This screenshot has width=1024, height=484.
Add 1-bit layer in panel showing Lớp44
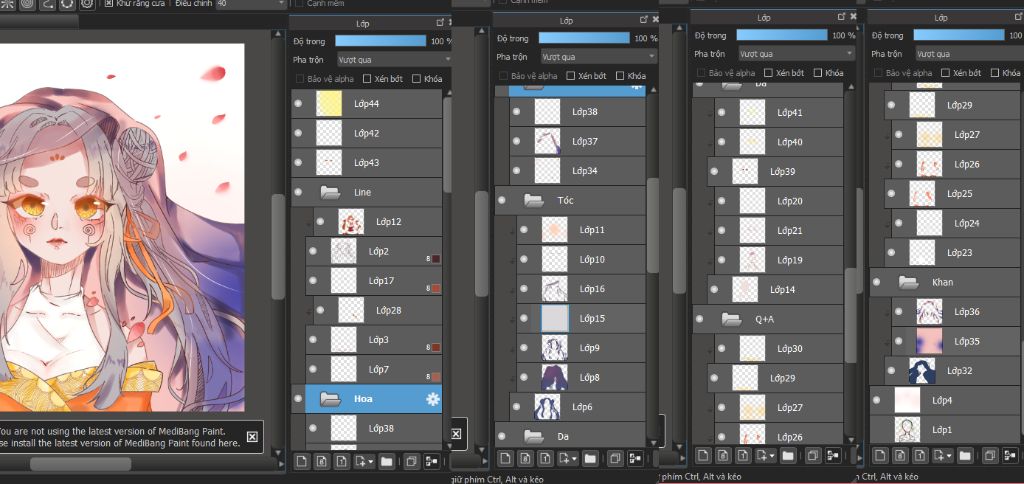click(x=342, y=461)
